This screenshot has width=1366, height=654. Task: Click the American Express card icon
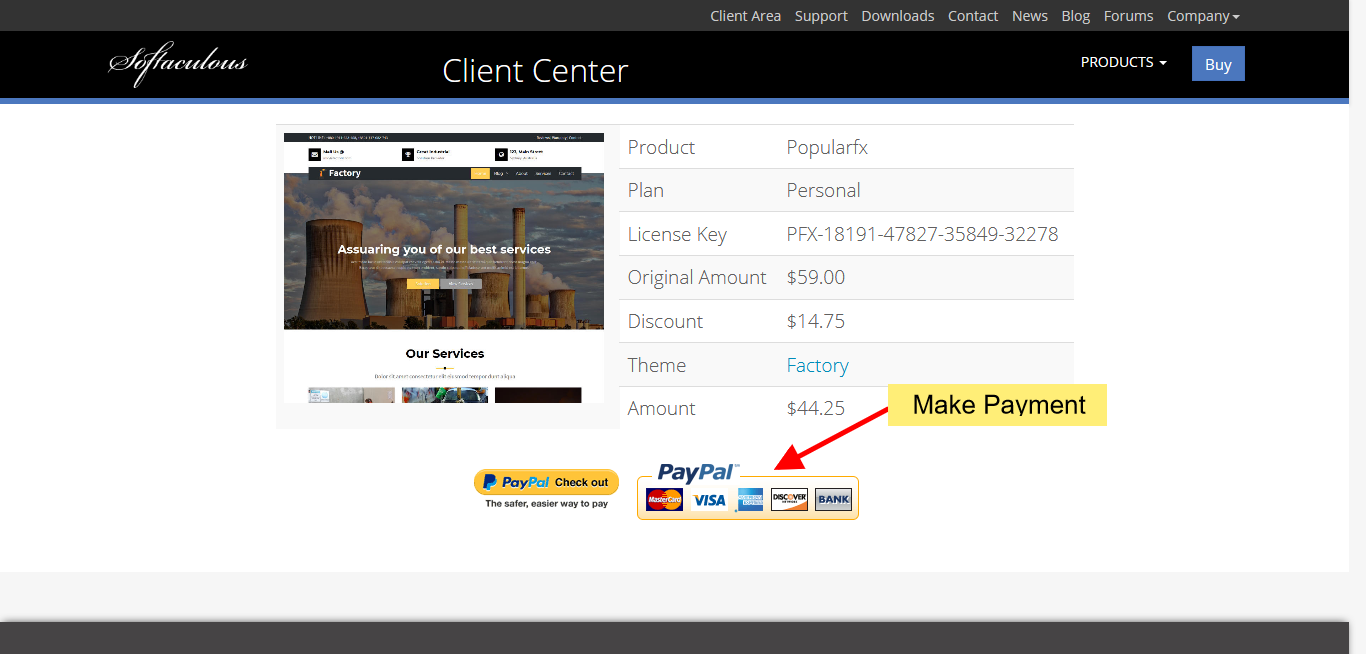750,500
